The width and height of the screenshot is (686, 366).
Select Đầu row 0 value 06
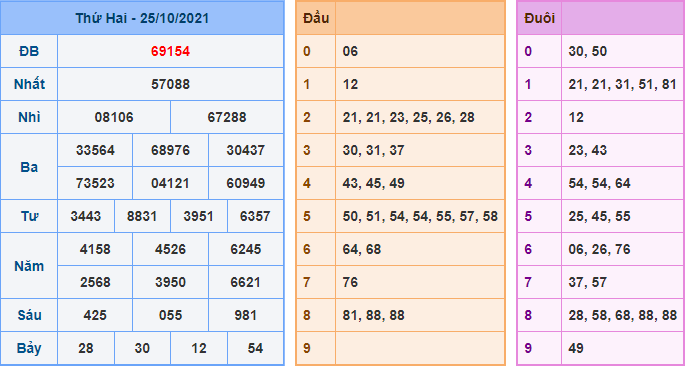[x=350, y=52]
